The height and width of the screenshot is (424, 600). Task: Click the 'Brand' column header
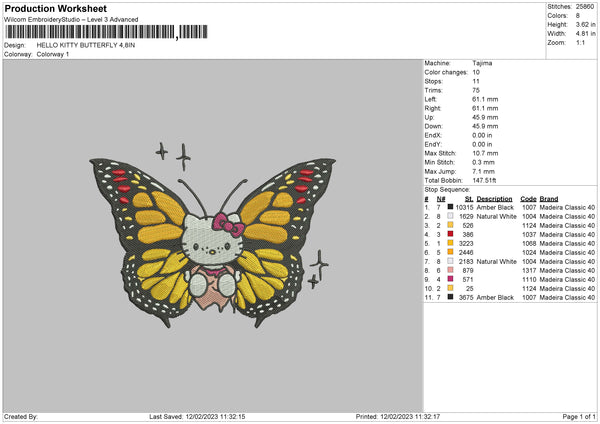549,199
